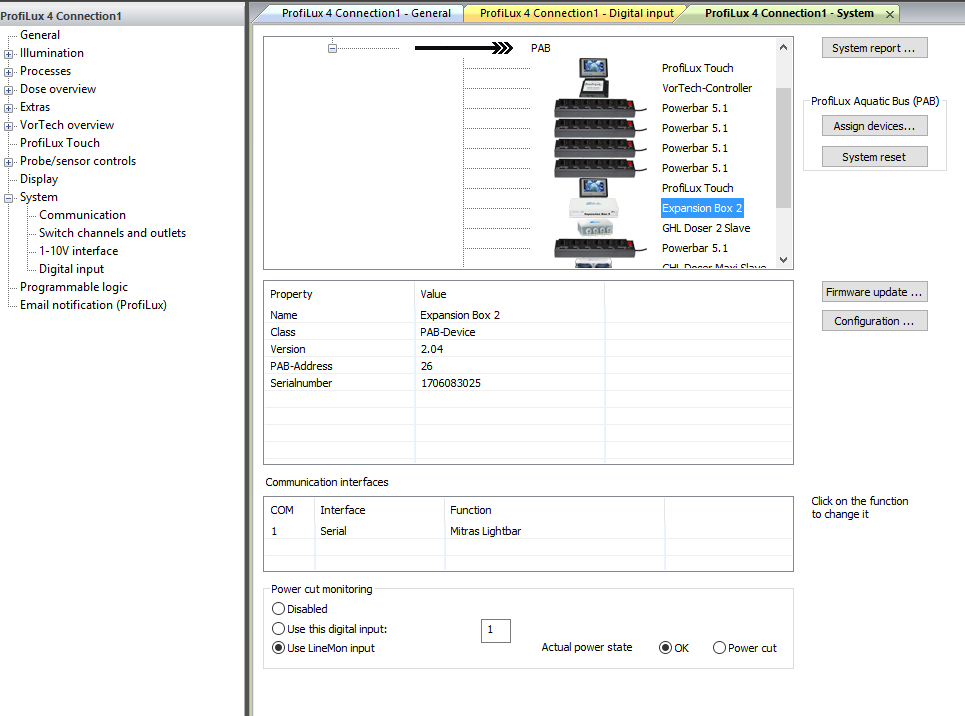Select the GHL Doser 2 Slave label
Screen dimensions: 965x716
pos(706,228)
